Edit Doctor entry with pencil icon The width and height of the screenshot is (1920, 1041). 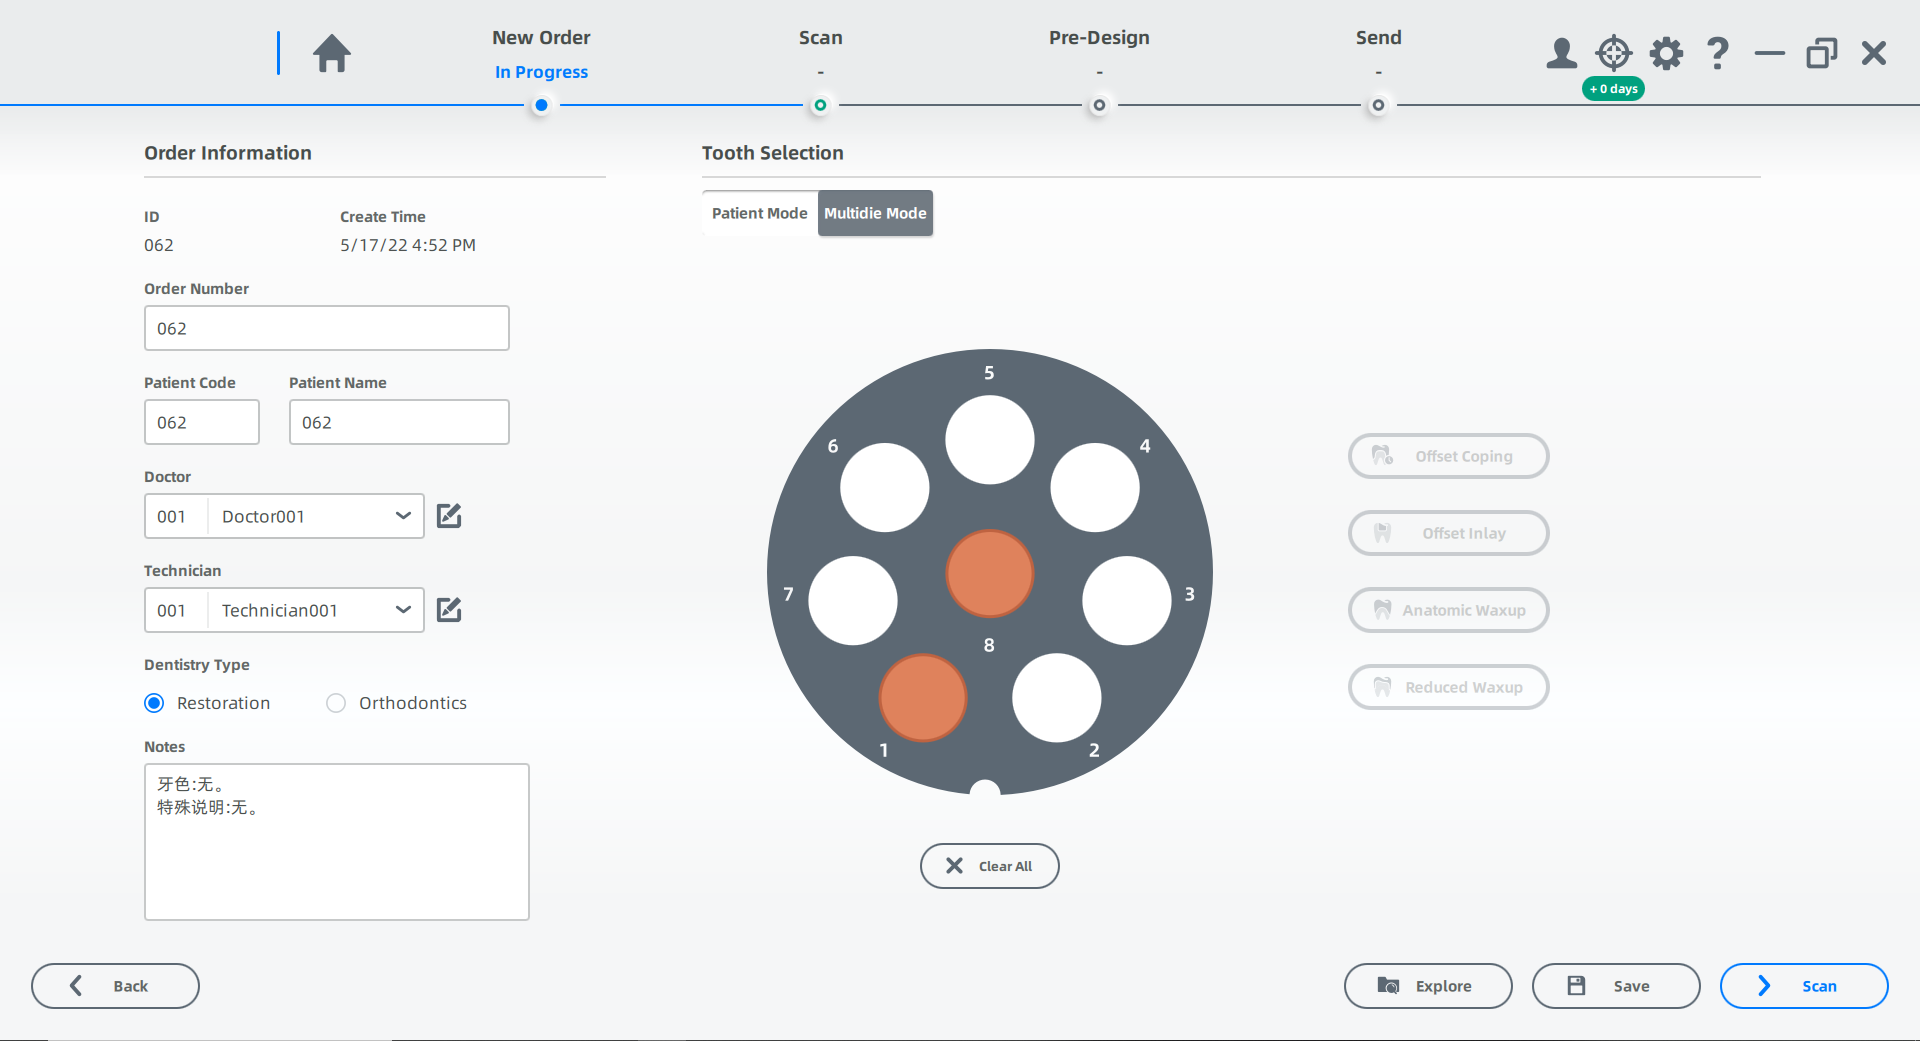449,516
